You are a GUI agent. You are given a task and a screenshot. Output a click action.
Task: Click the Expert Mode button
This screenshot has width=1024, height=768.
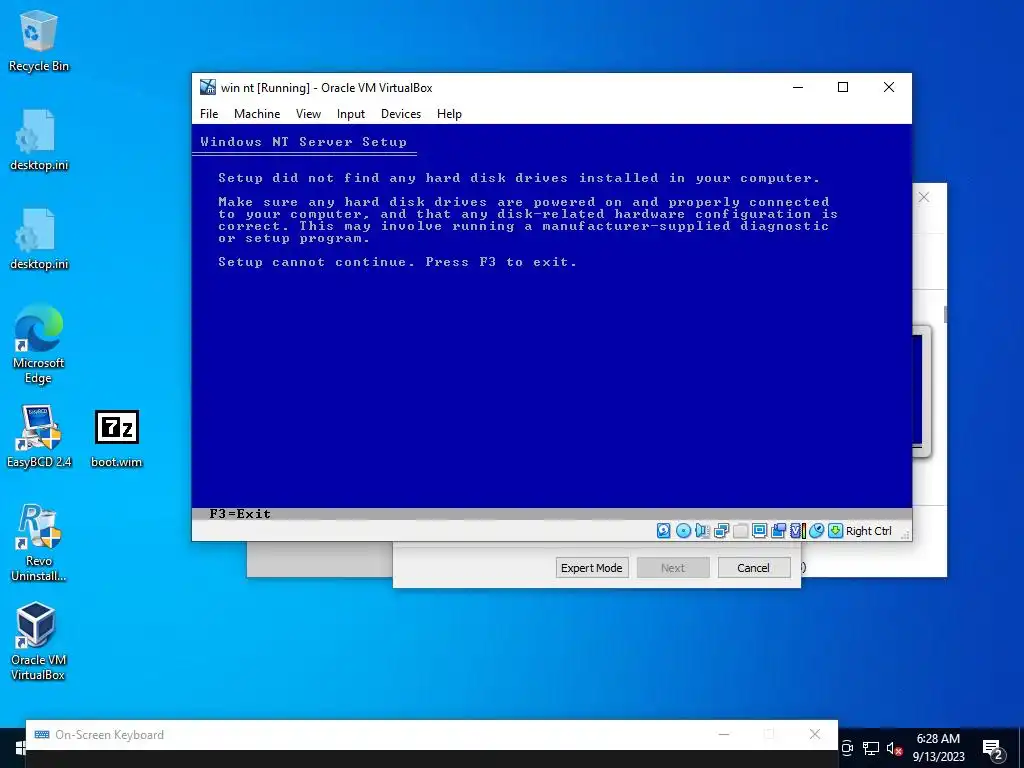(x=592, y=568)
